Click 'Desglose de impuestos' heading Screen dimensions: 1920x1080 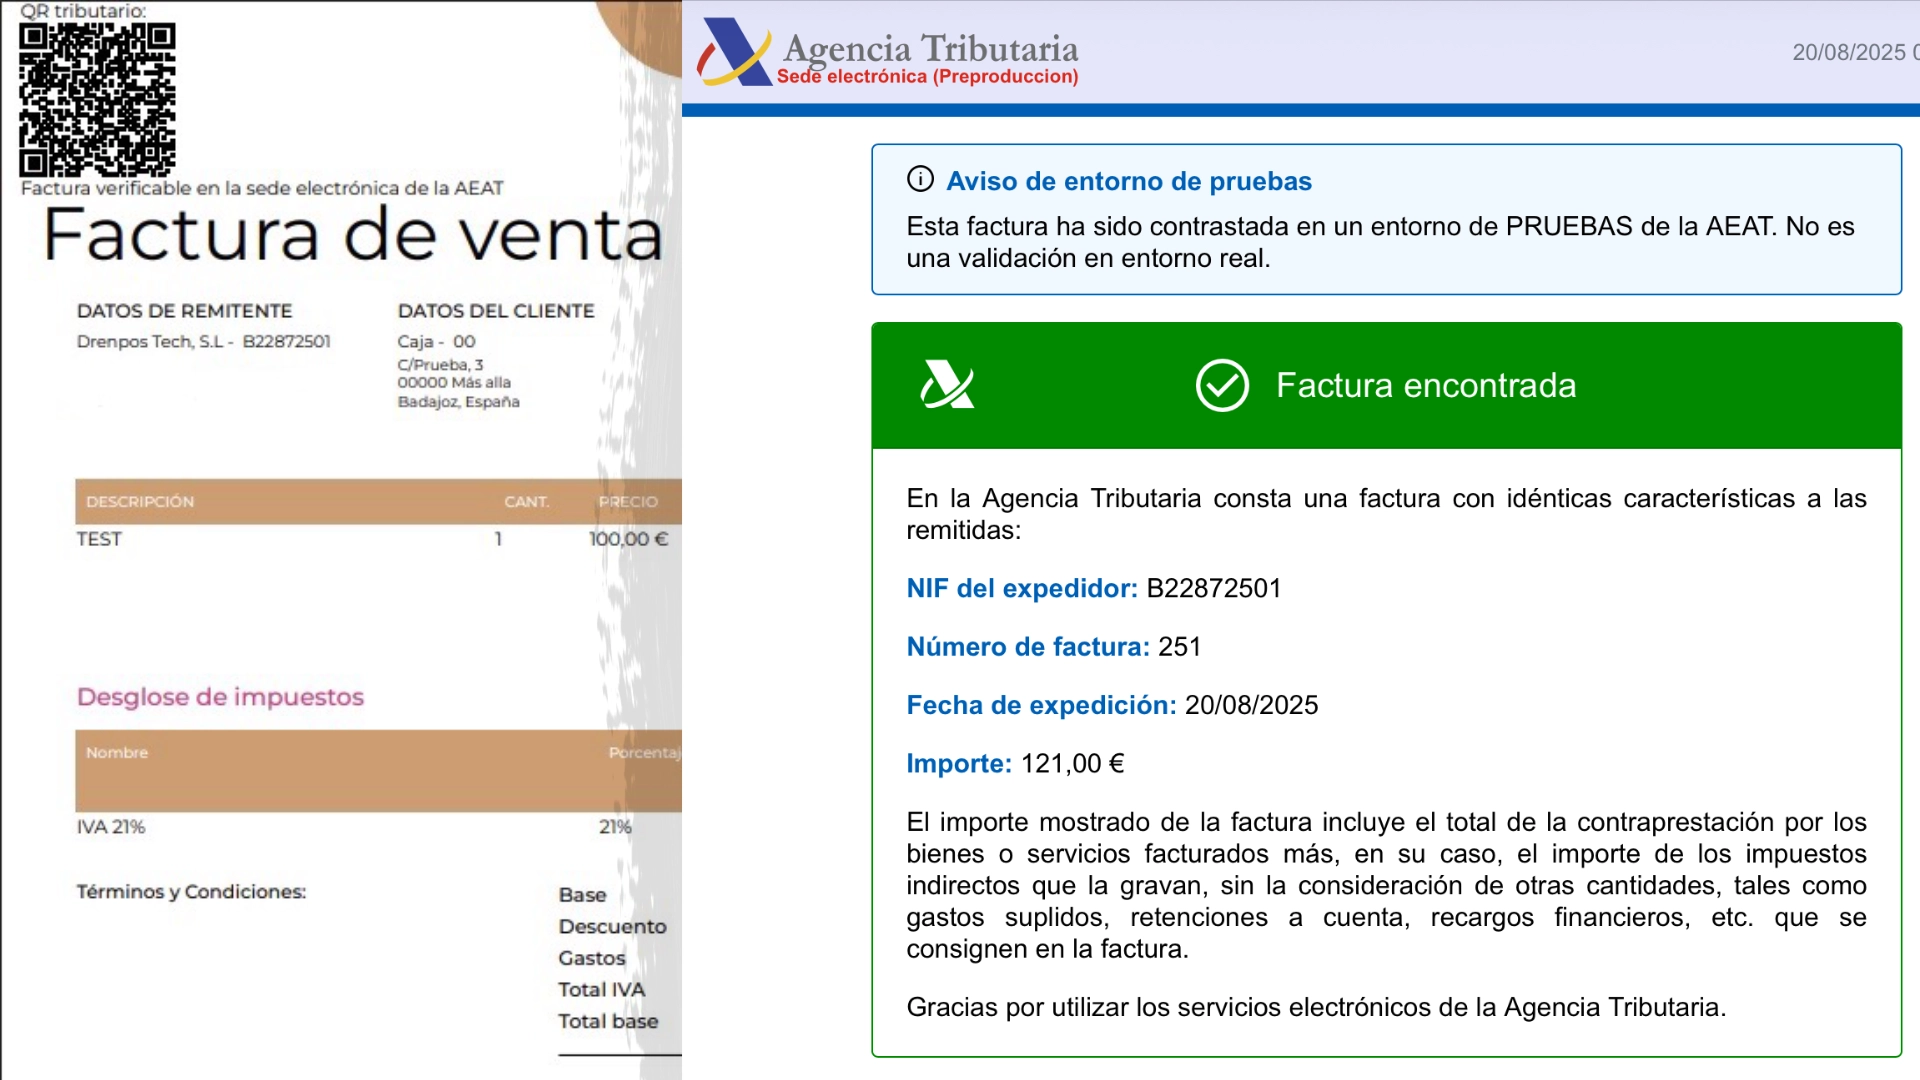coord(220,697)
